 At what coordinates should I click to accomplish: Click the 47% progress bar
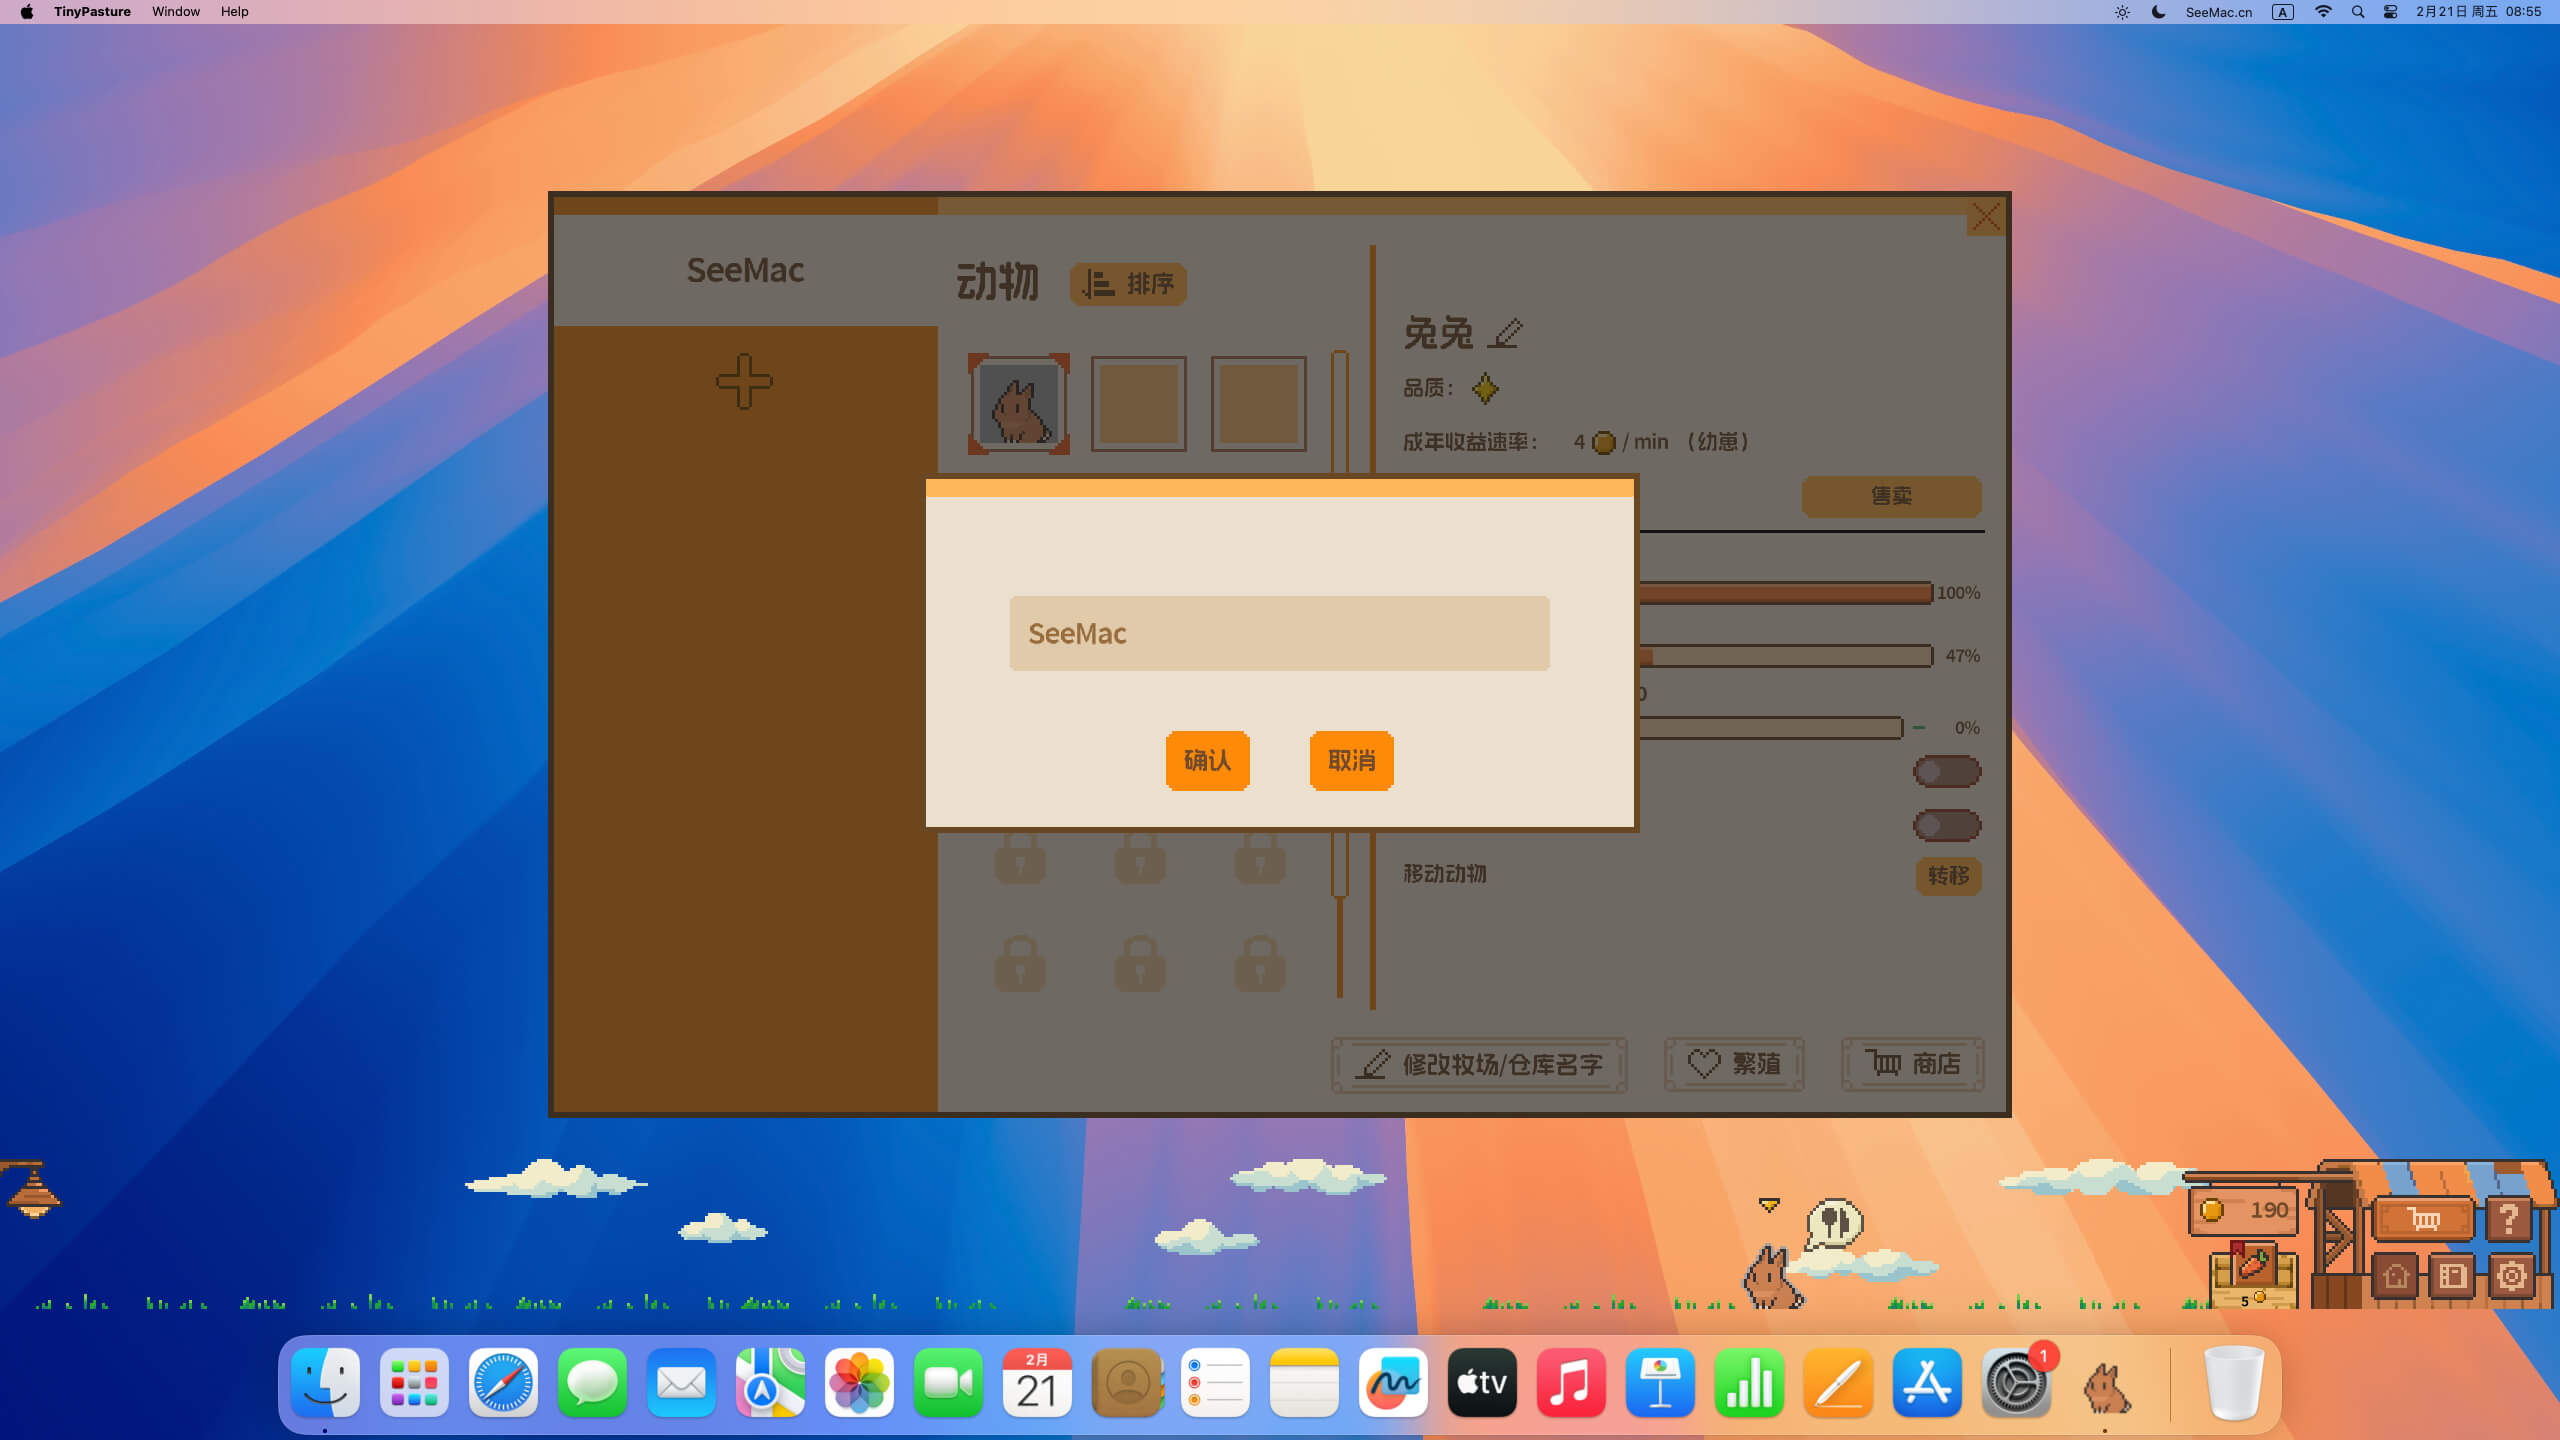(1785, 656)
